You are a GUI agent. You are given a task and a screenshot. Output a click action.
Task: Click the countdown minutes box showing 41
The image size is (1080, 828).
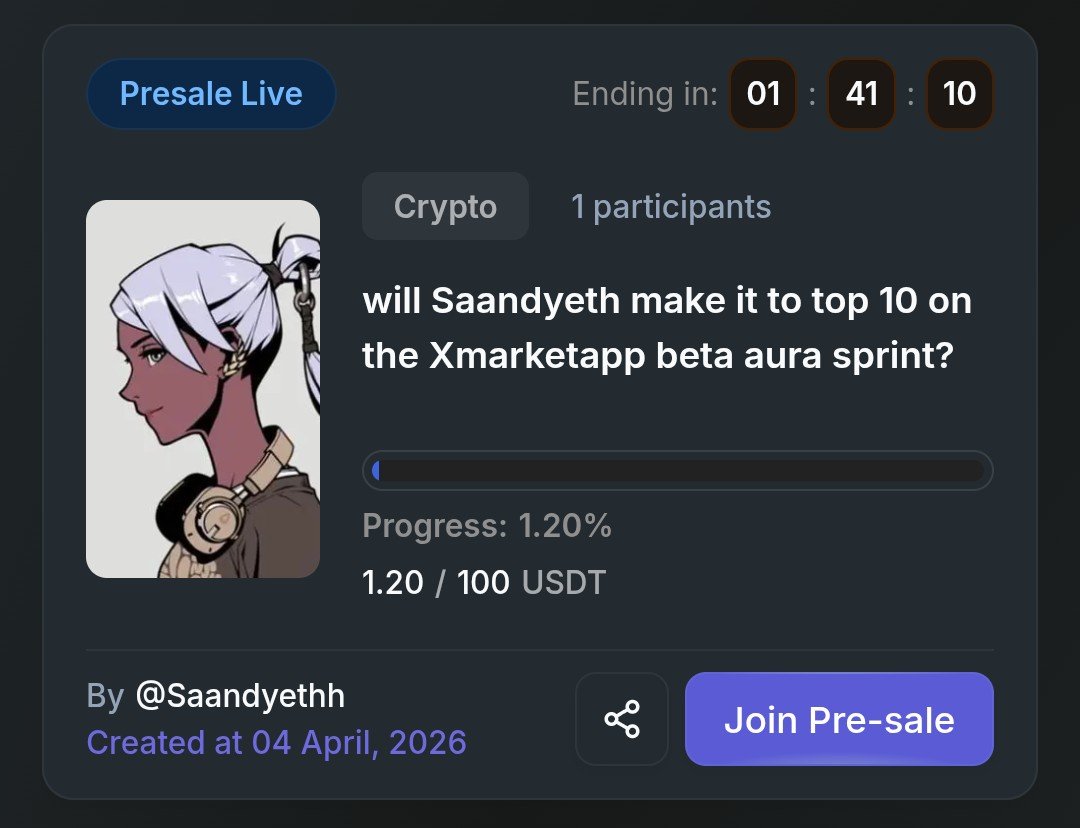click(861, 94)
